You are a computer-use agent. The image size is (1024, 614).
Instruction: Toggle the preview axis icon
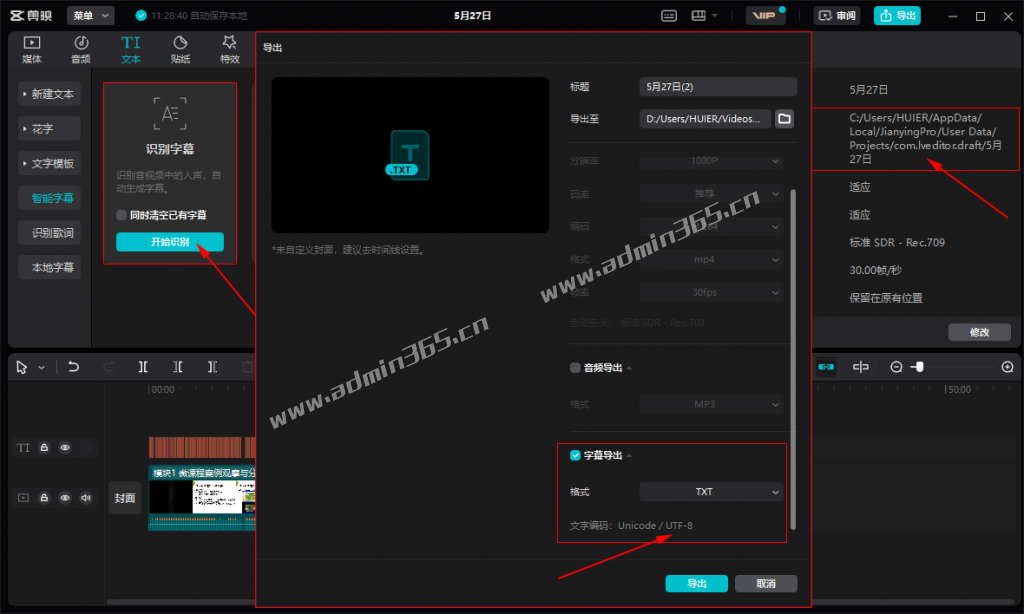(x=861, y=367)
